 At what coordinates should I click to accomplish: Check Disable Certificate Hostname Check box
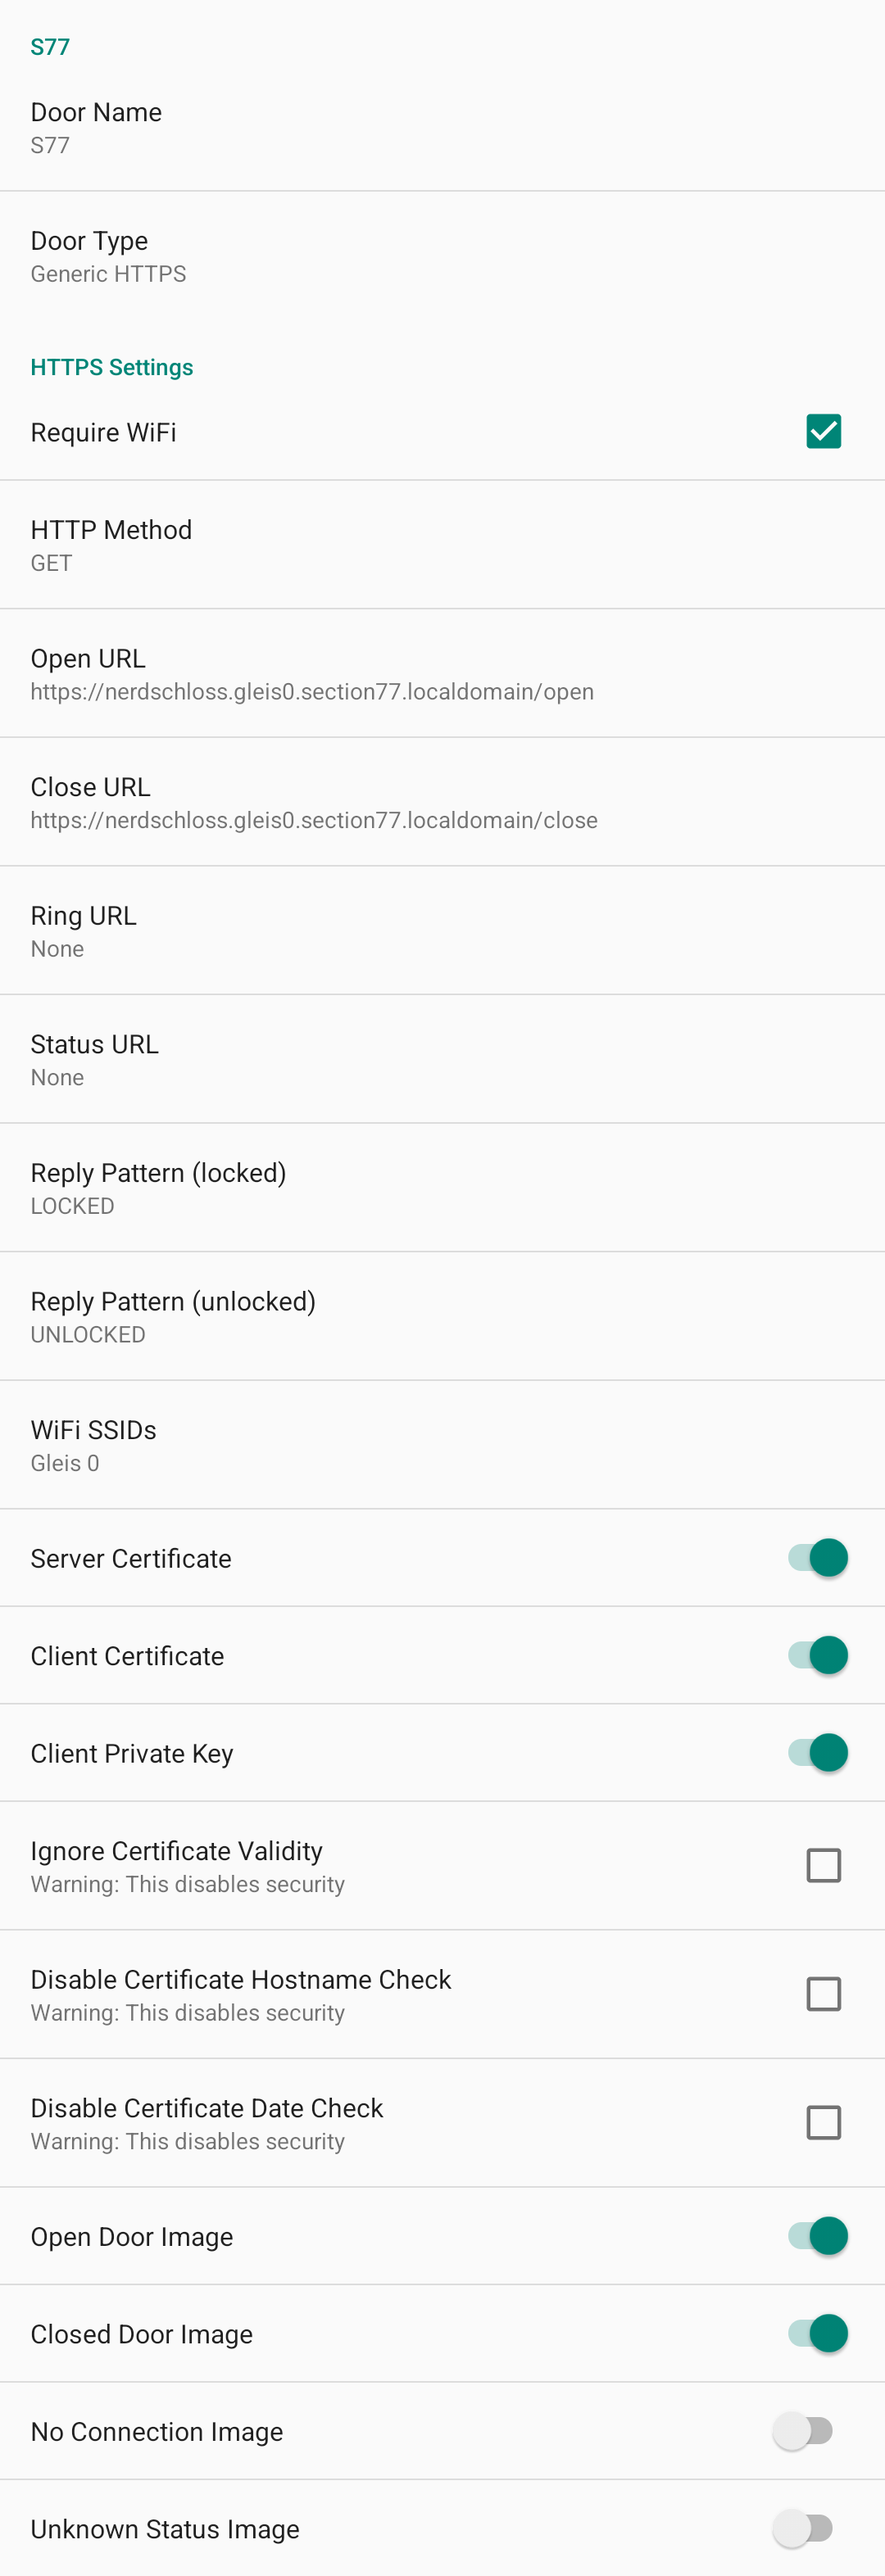click(x=823, y=1993)
